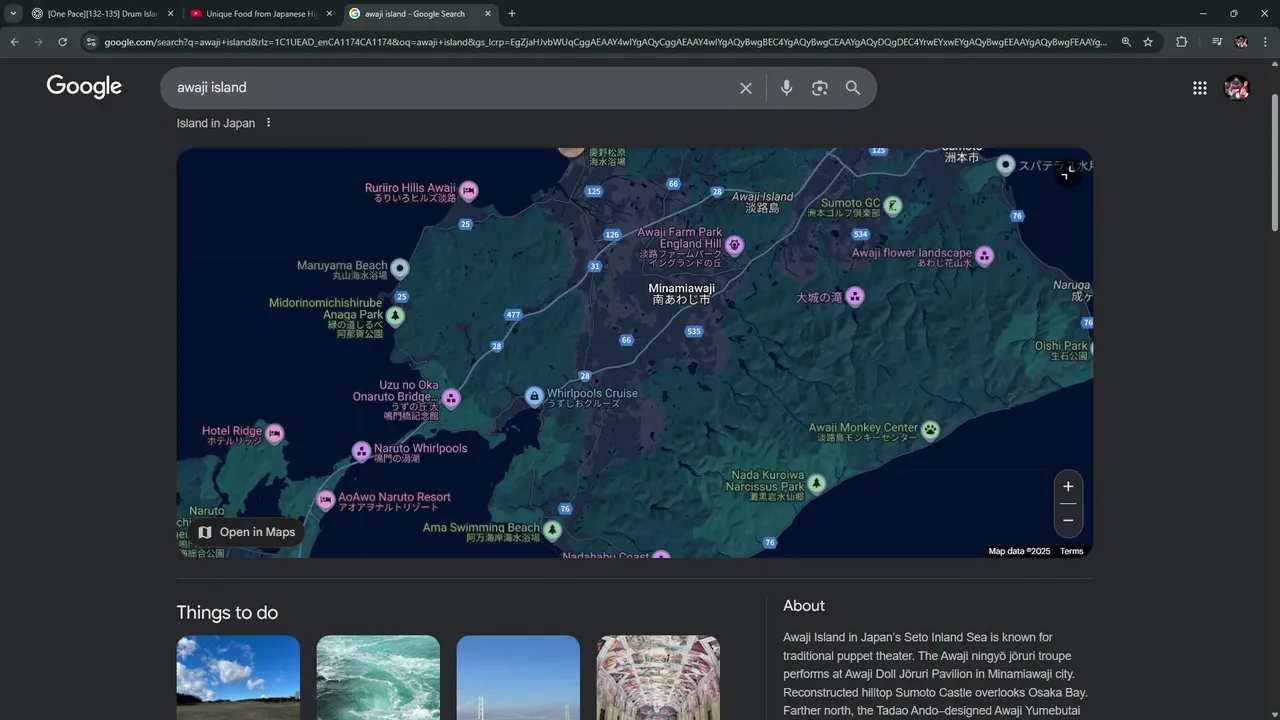Select the Uzu no Oka Onaruto Bridge marker

[x=451, y=399]
